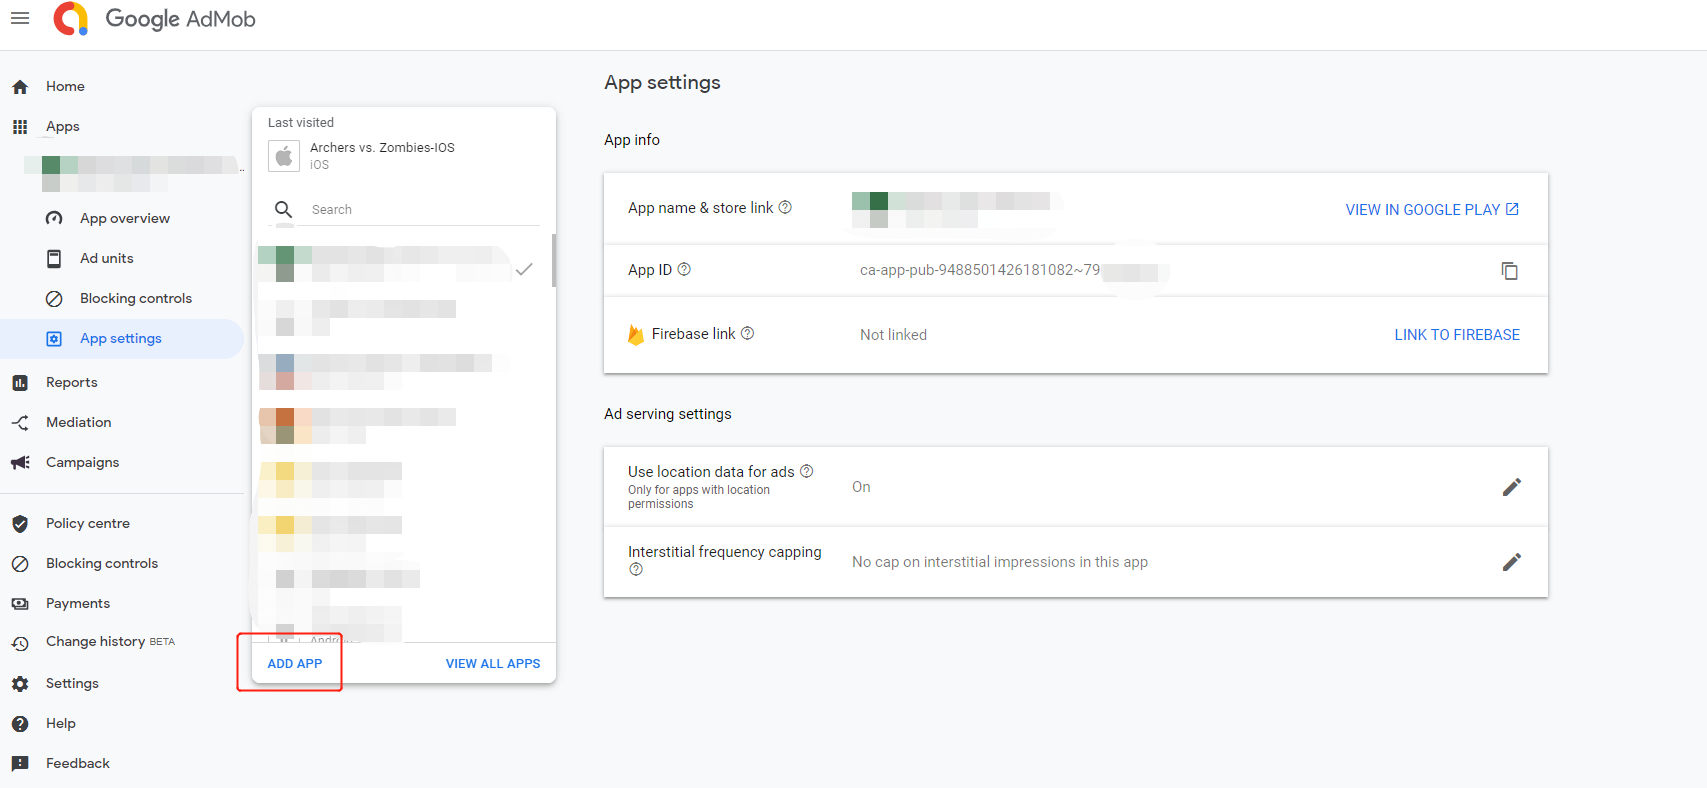
Task: Open the hamburger main menu
Action: [20, 19]
